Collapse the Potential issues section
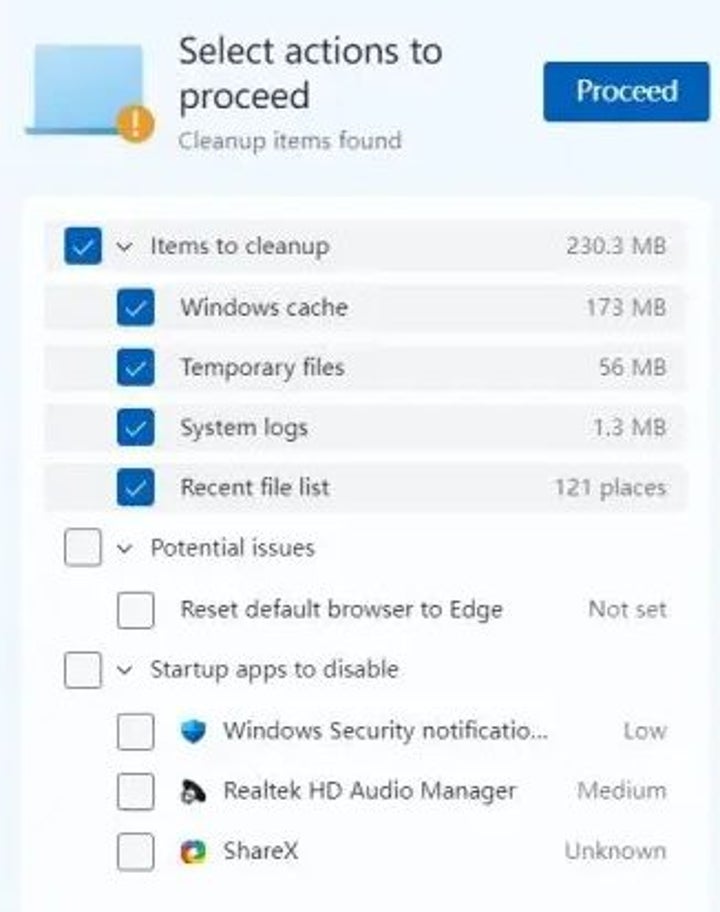The width and height of the screenshot is (720, 912). (x=124, y=549)
